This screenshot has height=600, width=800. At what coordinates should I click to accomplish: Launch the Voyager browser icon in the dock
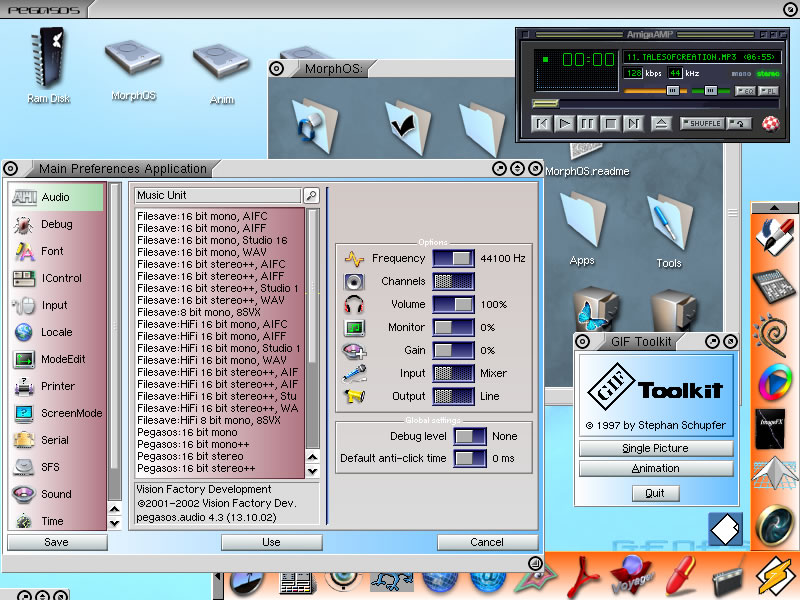coord(633,576)
